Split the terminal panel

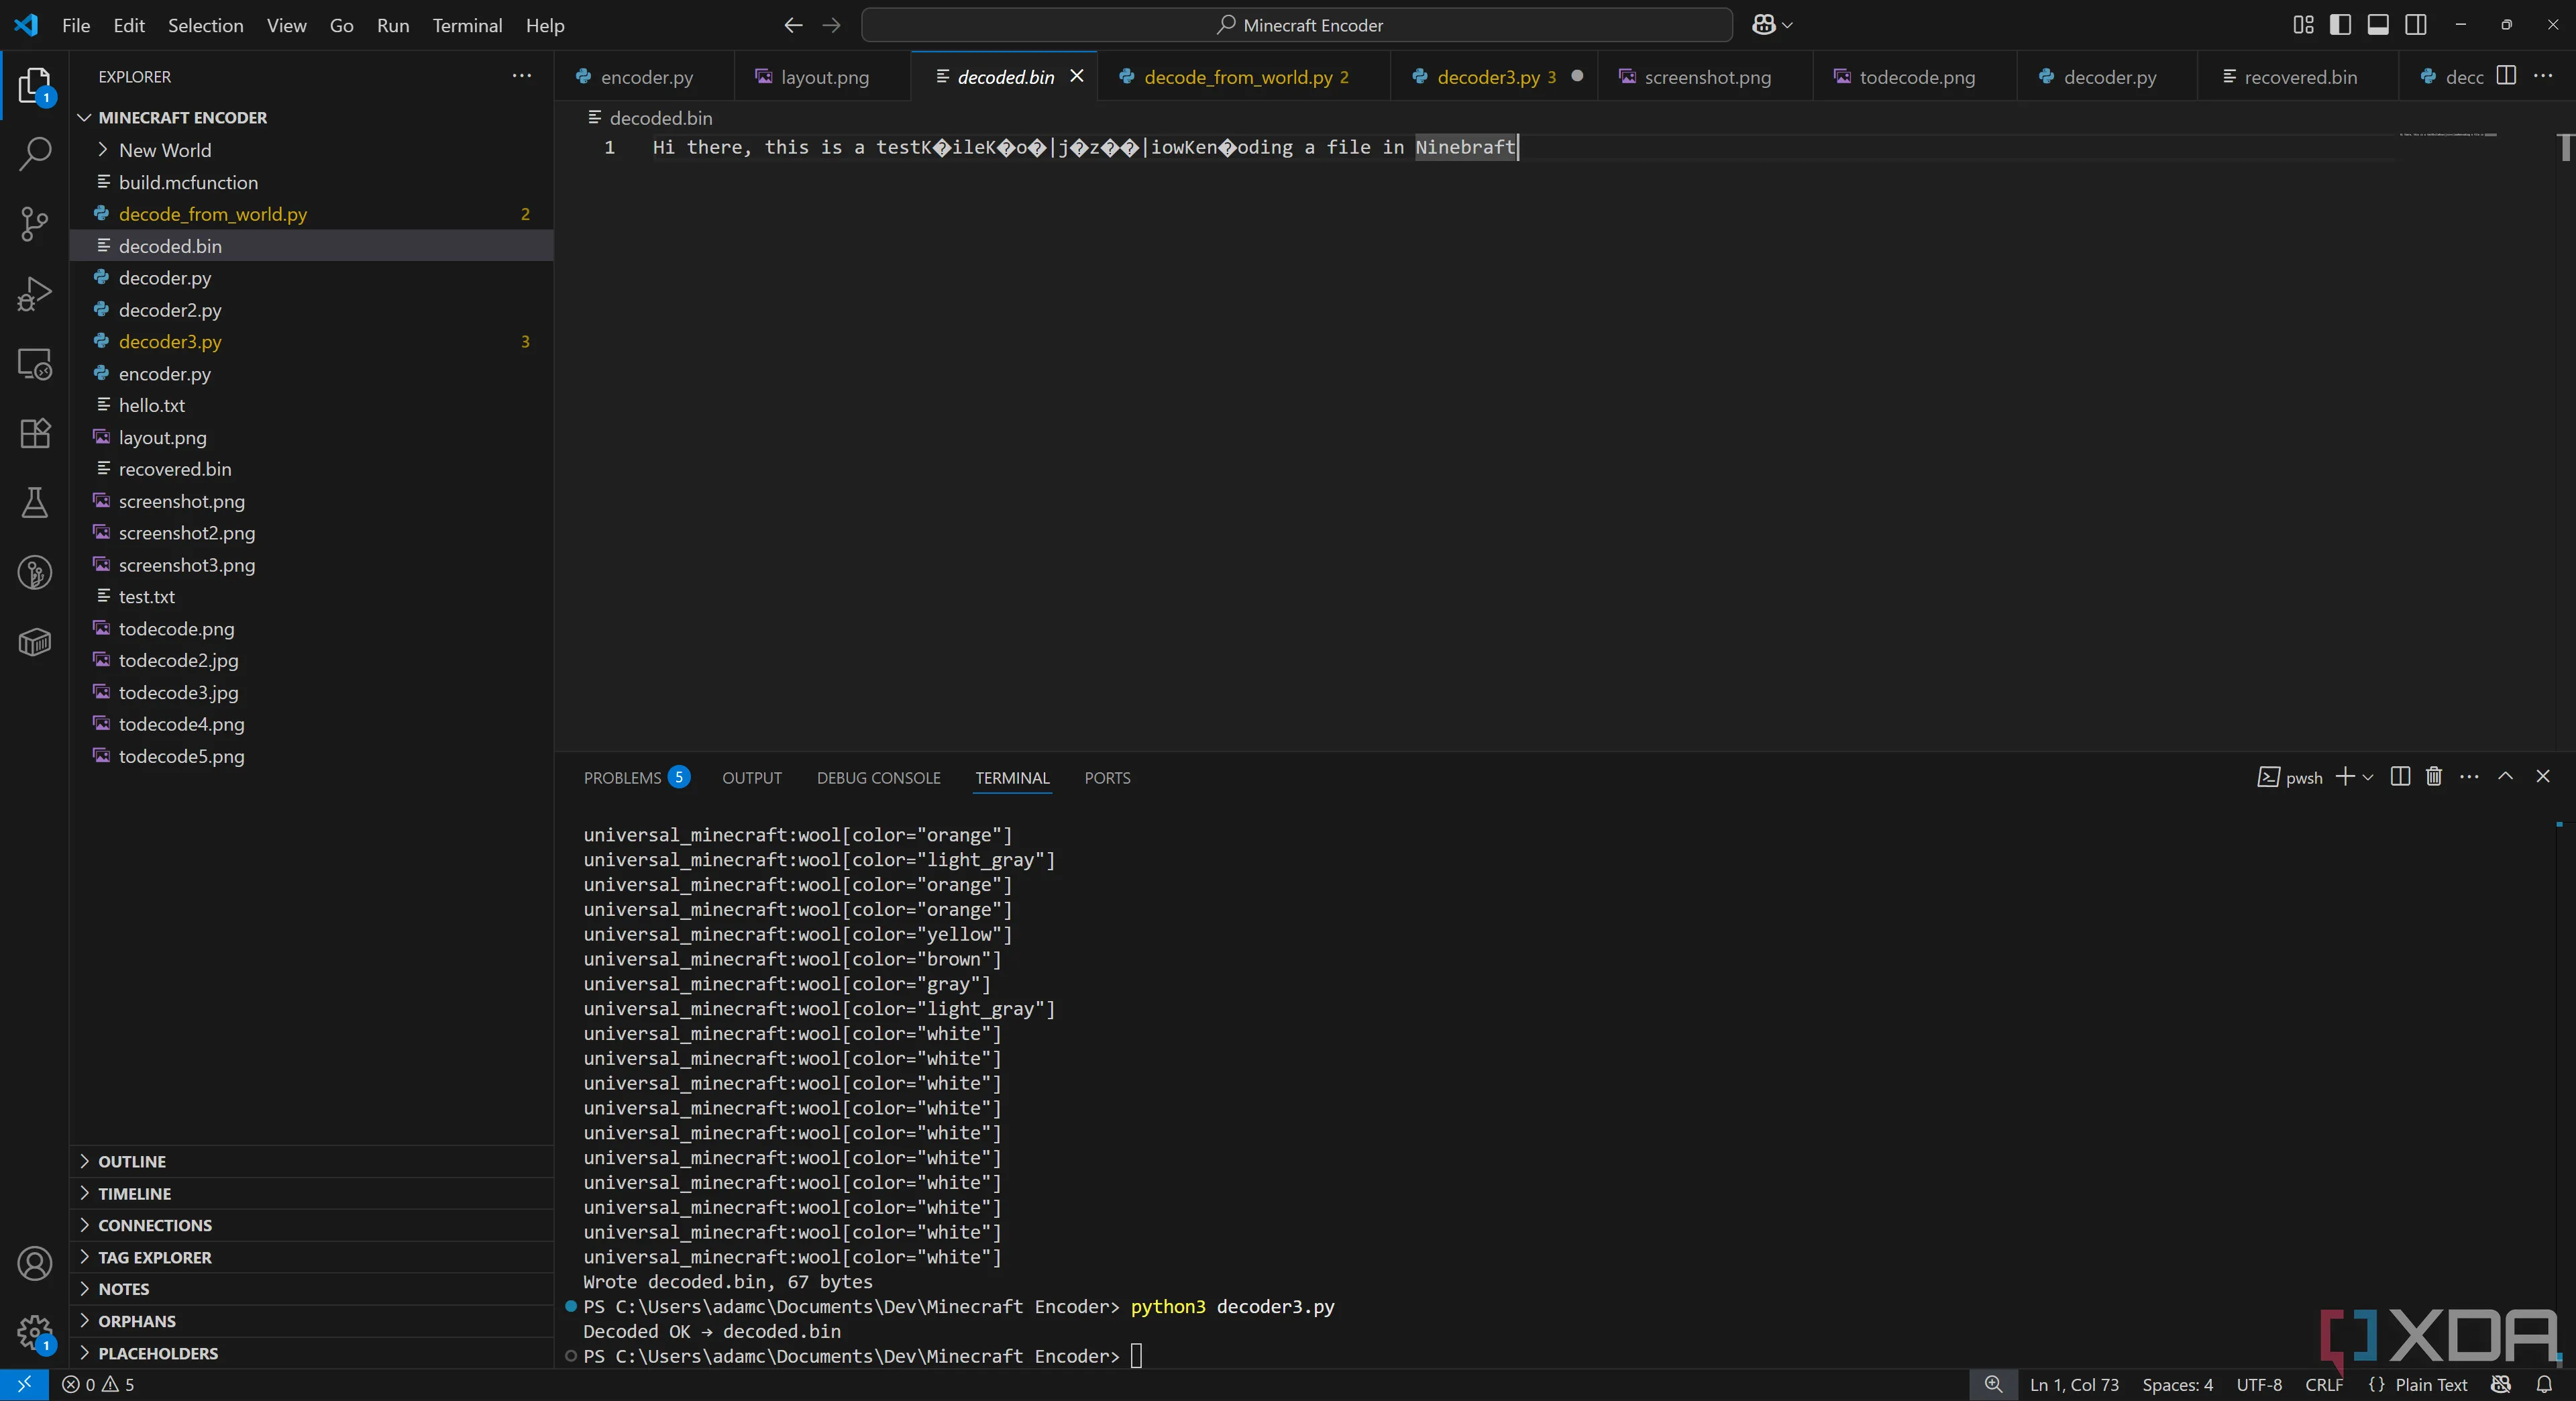(x=2400, y=777)
